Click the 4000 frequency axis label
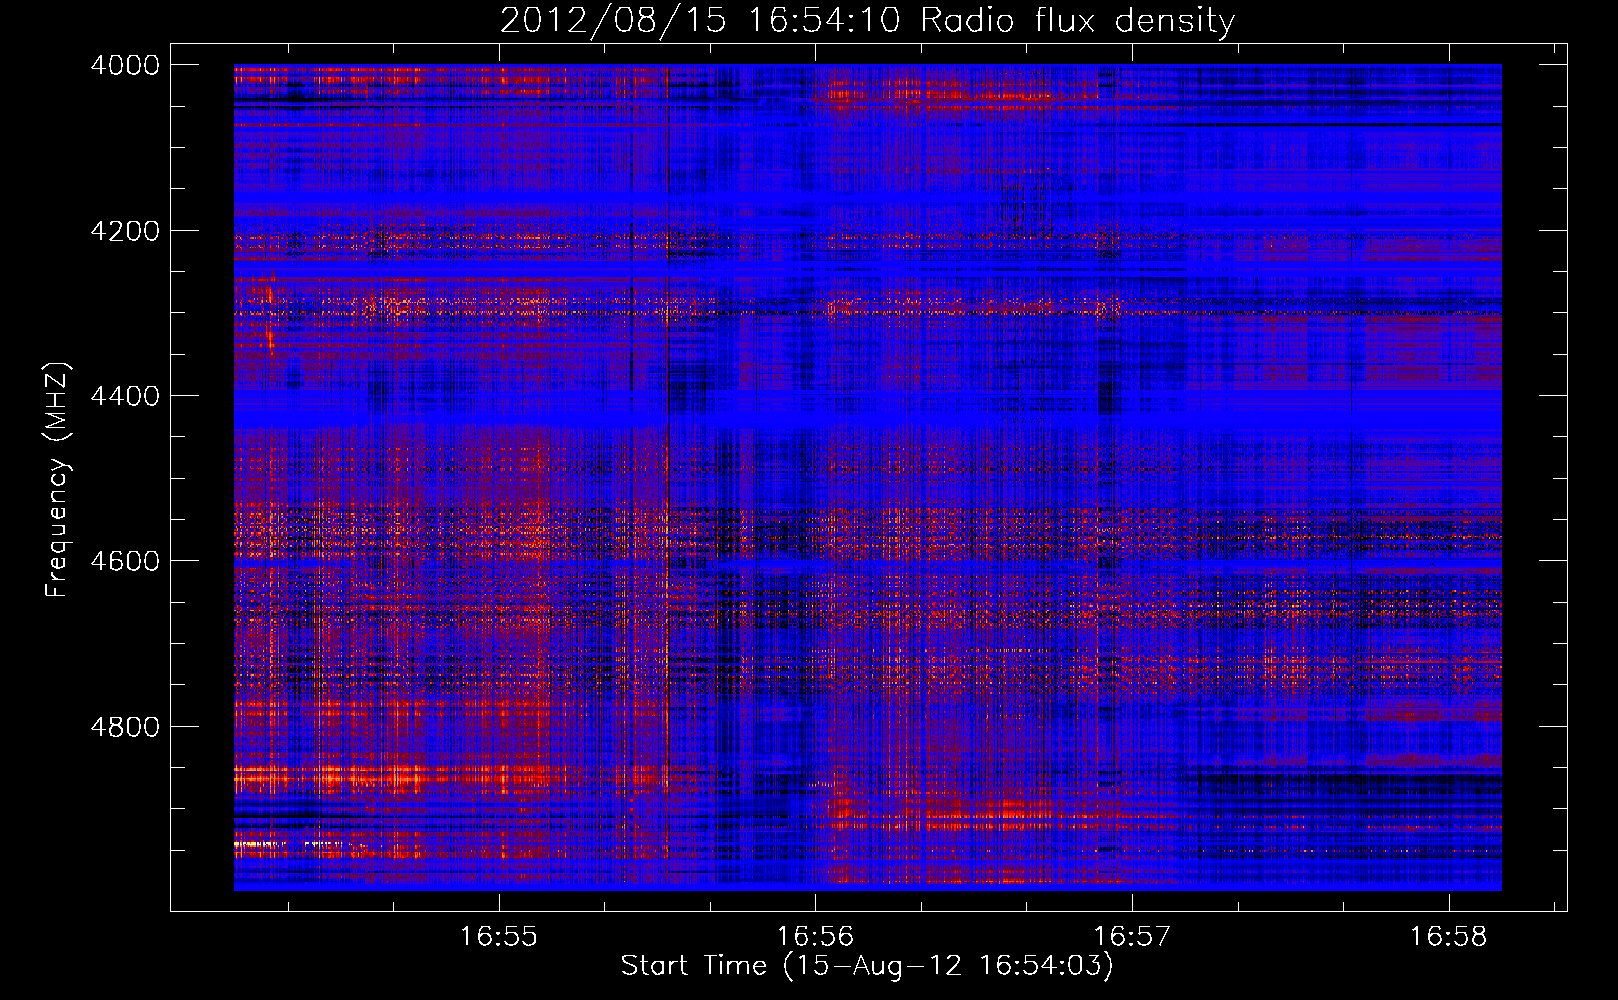Image resolution: width=1618 pixels, height=1000 pixels. (124, 65)
